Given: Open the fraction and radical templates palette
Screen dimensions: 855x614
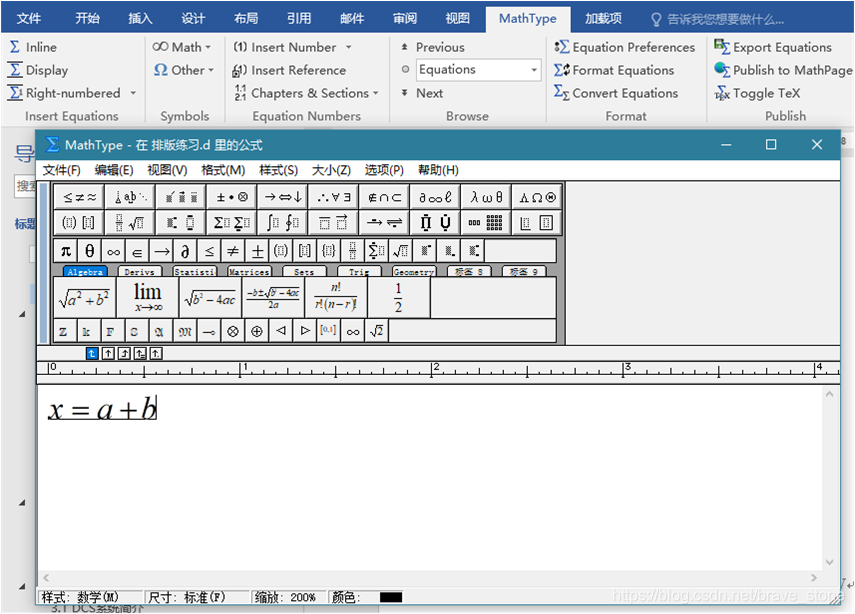Looking at the screenshot, I should point(130,222).
